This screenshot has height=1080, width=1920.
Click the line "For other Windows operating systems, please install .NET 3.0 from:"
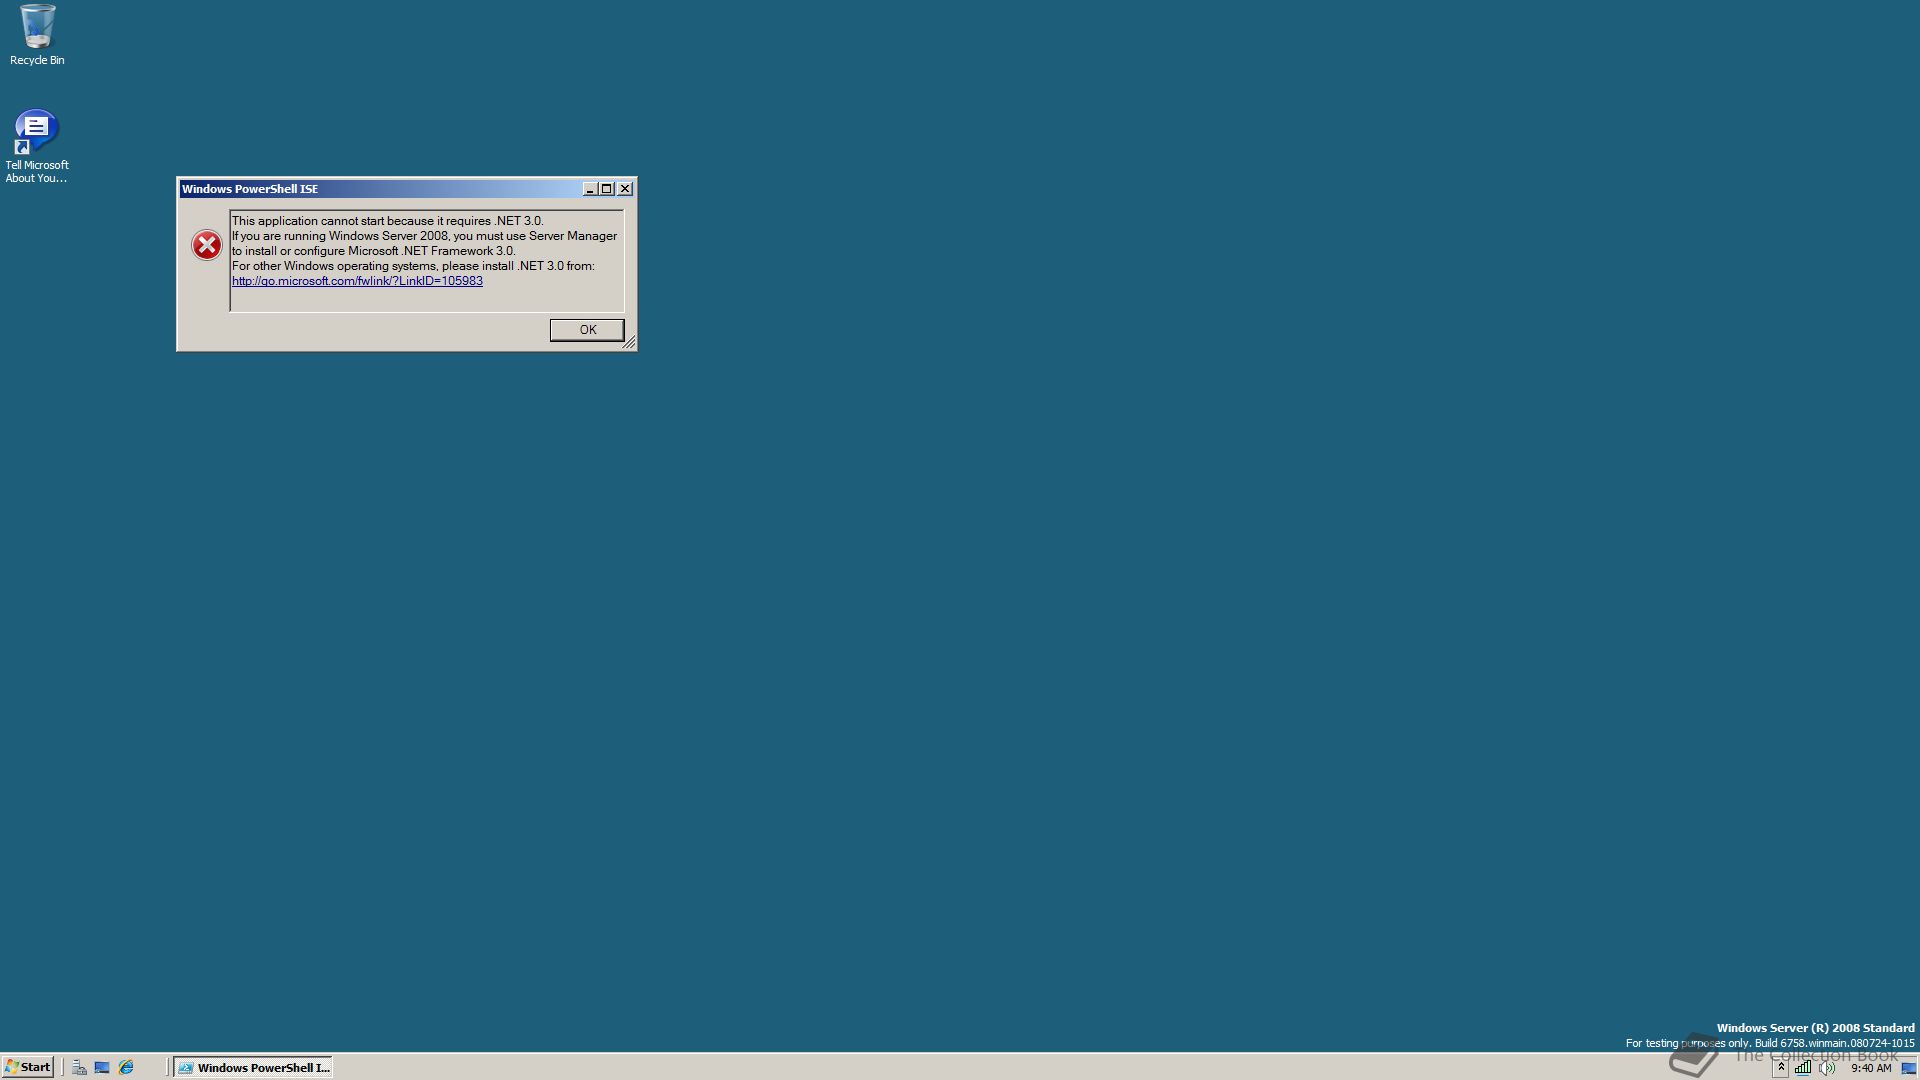[x=413, y=266]
